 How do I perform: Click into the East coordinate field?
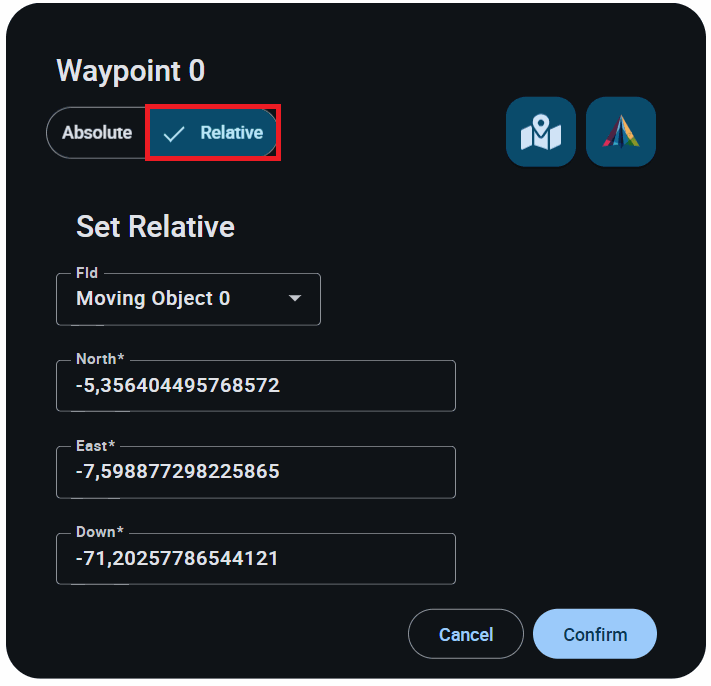tap(255, 472)
